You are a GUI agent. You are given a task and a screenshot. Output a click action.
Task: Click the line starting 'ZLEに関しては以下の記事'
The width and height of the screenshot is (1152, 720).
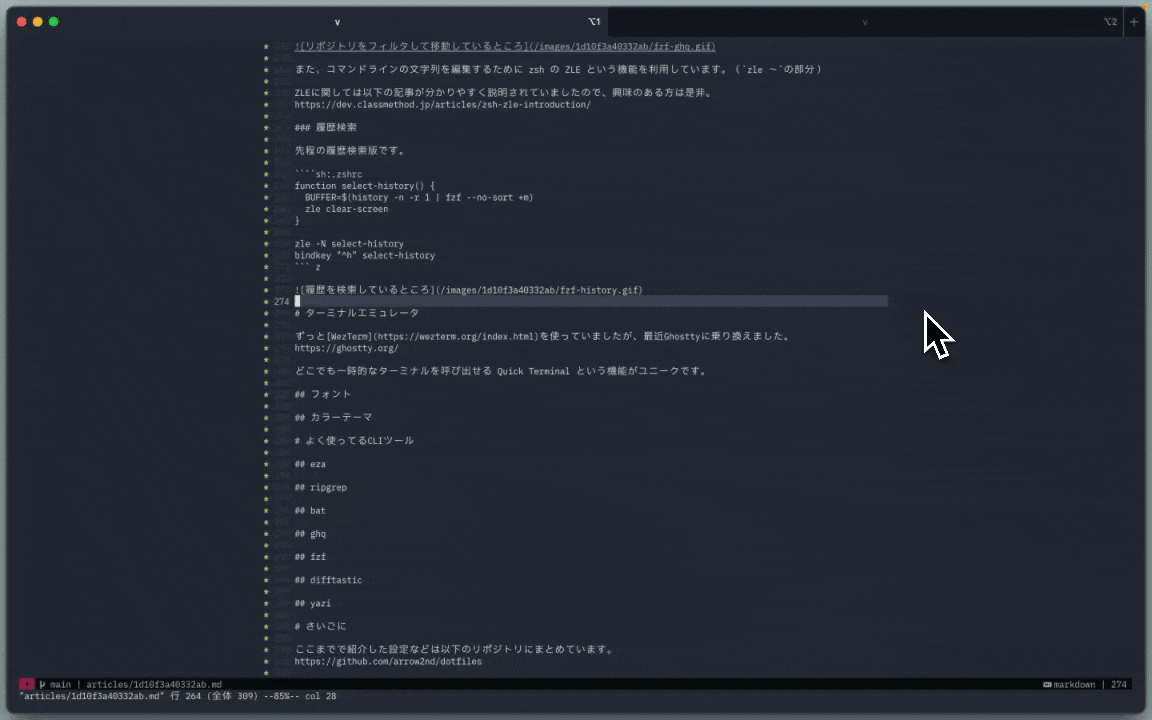(x=503, y=93)
